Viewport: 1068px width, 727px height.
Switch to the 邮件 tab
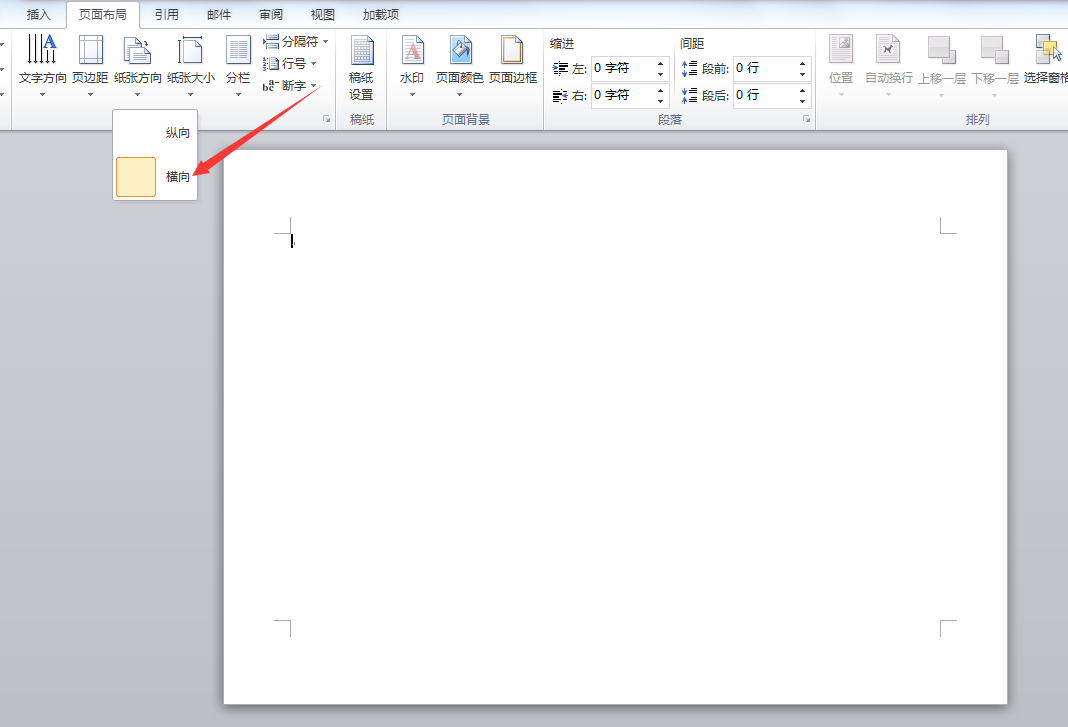click(219, 14)
